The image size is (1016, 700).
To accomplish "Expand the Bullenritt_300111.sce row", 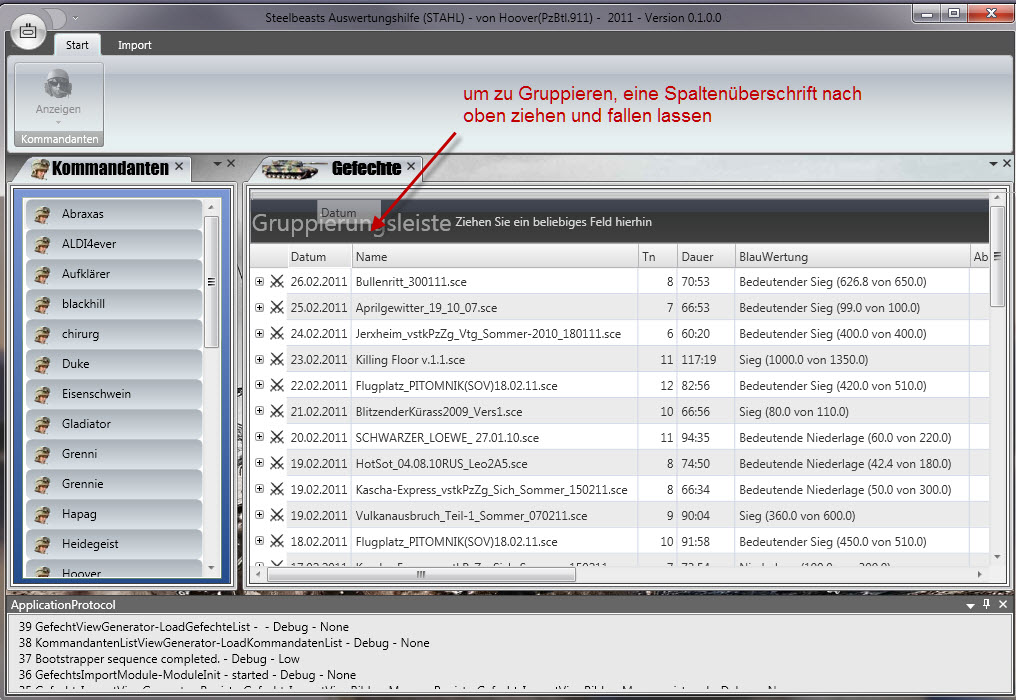I will tap(260, 281).
